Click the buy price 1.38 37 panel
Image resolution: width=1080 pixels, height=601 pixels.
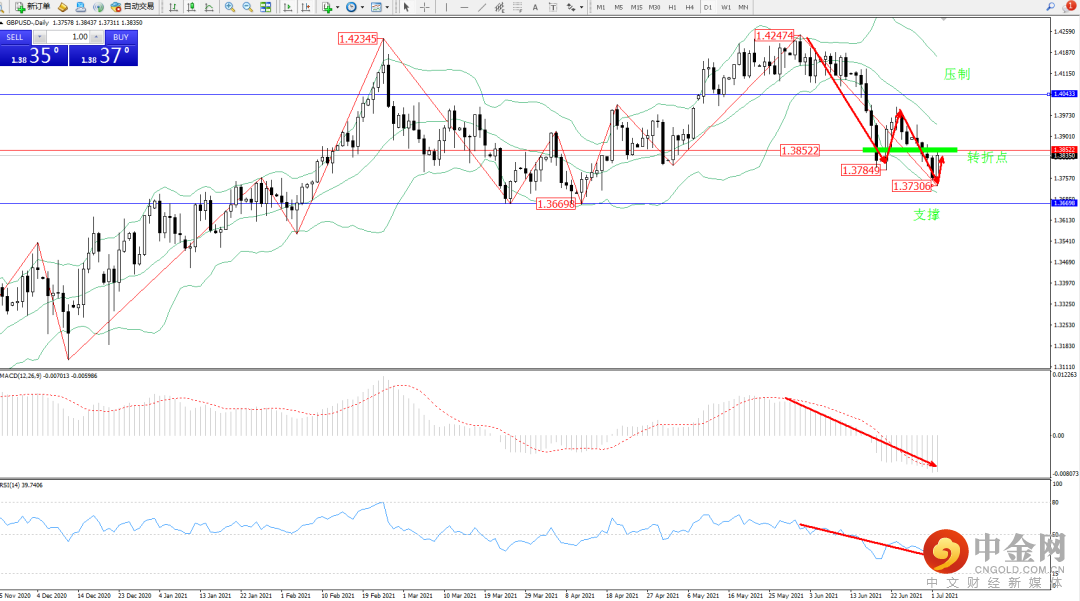tap(103, 56)
